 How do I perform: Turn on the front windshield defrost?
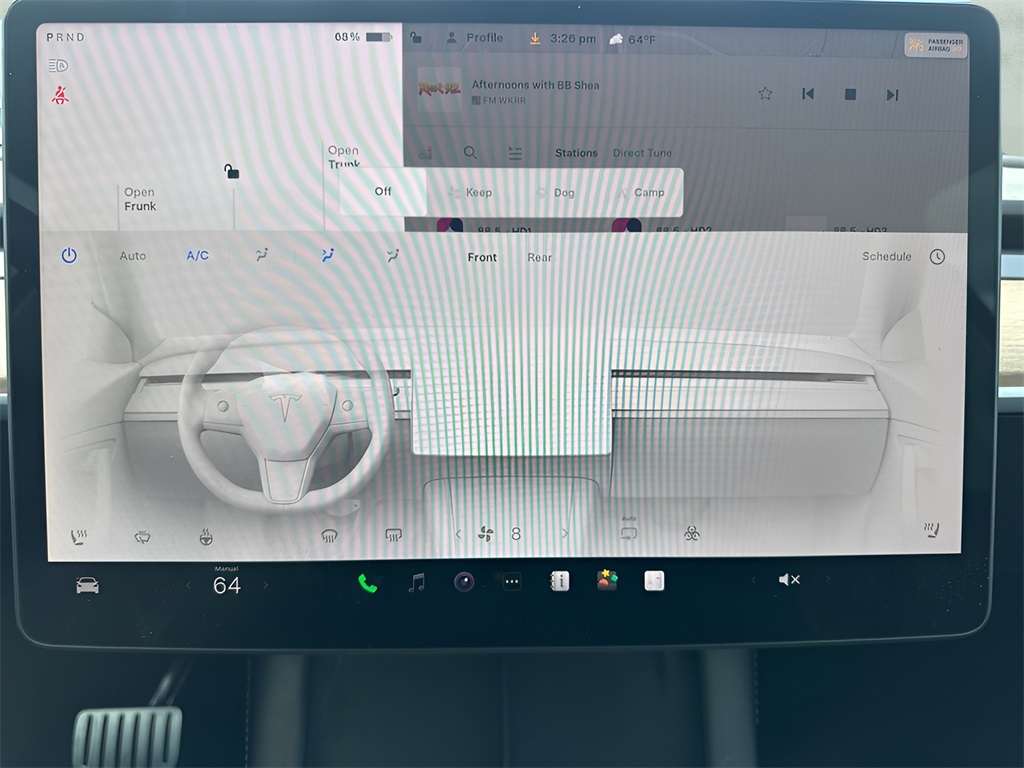click(x=329, y=537)
